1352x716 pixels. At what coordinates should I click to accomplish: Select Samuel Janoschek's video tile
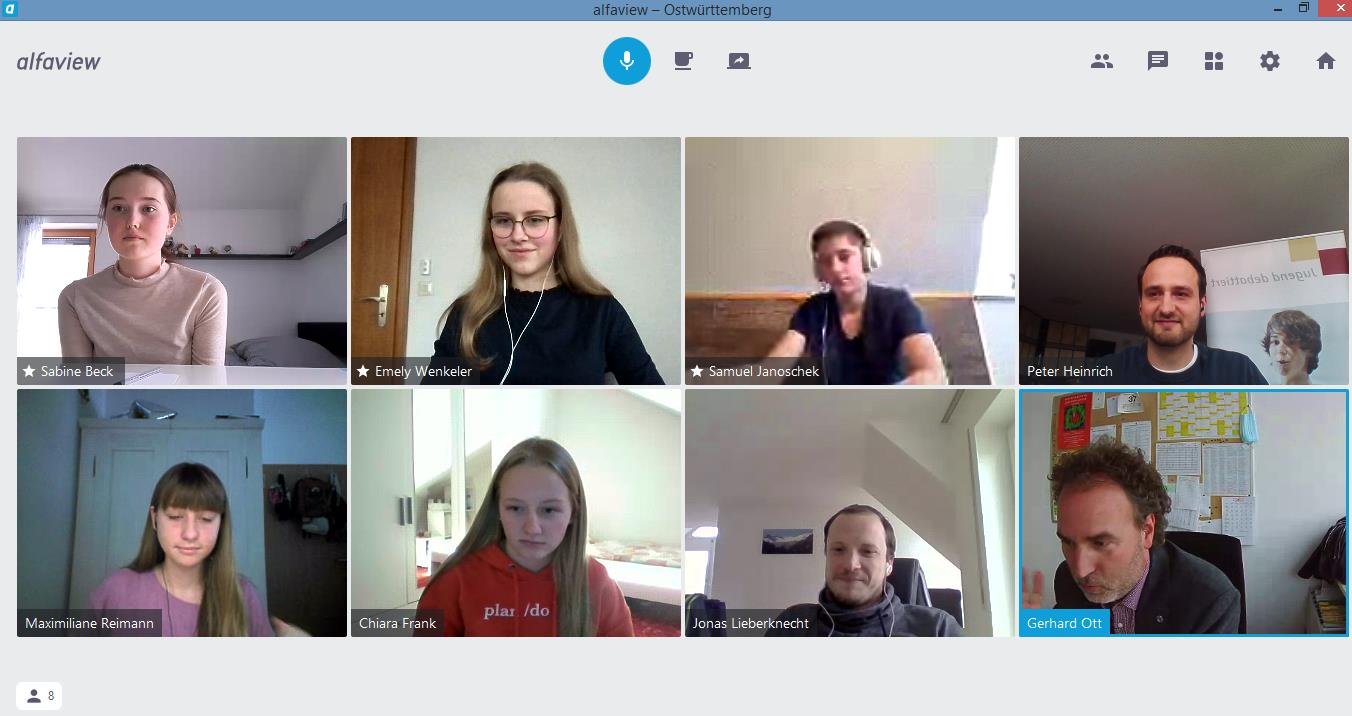pos(850,261)
